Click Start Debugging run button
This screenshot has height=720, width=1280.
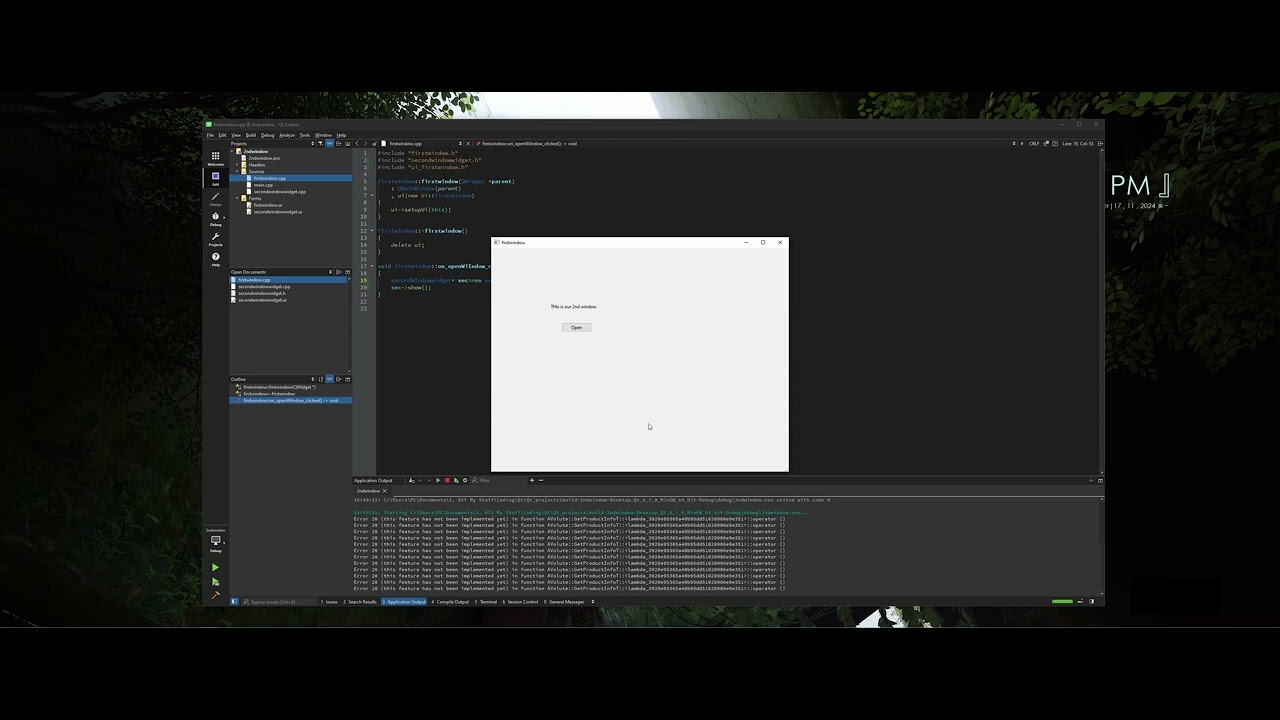coord(215,582)
